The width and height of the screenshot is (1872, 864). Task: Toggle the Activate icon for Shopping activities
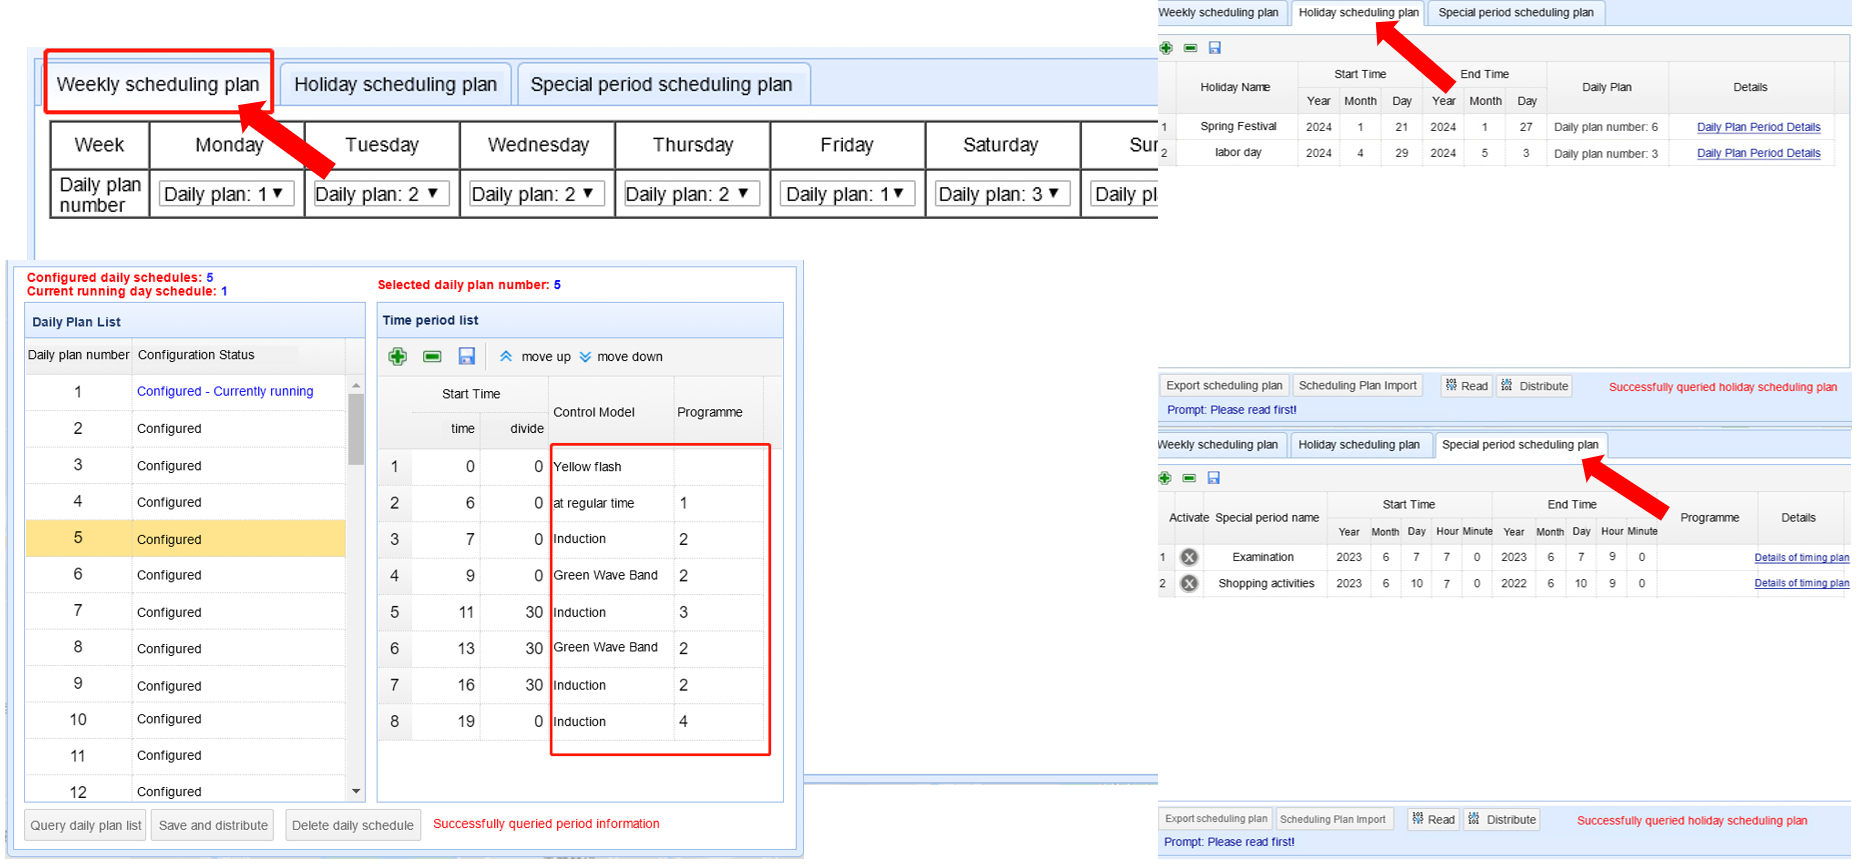[1189, 584]
